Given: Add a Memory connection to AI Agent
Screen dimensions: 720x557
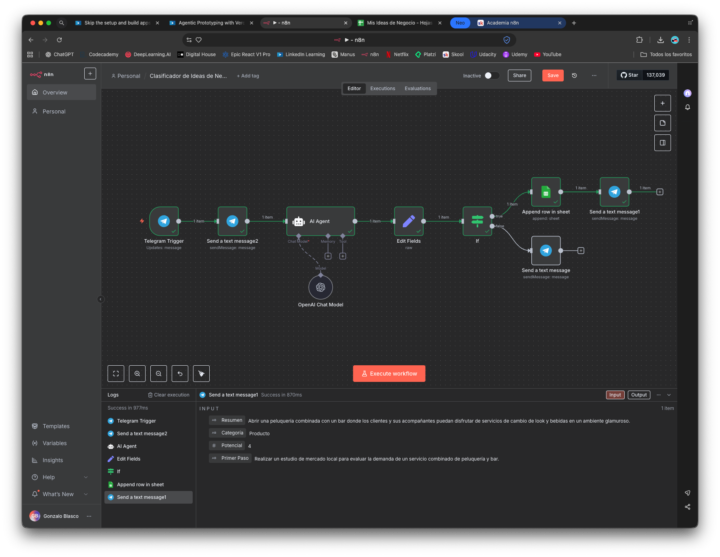Looking at the screenshot, I should tap(328, 256).
